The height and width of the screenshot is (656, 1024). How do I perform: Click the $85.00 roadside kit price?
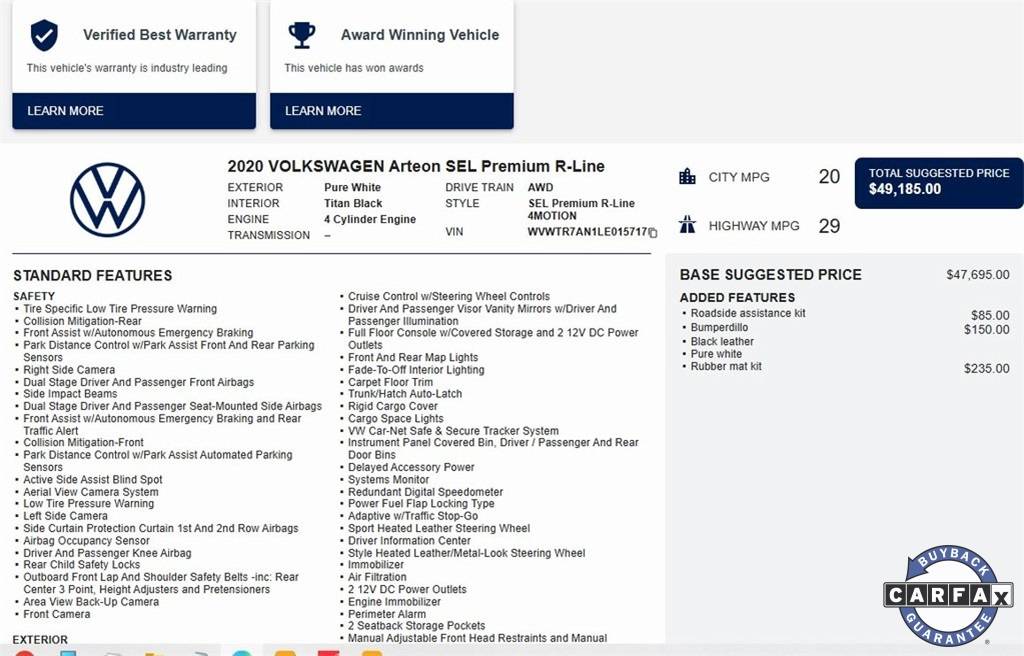click(990, 315)
